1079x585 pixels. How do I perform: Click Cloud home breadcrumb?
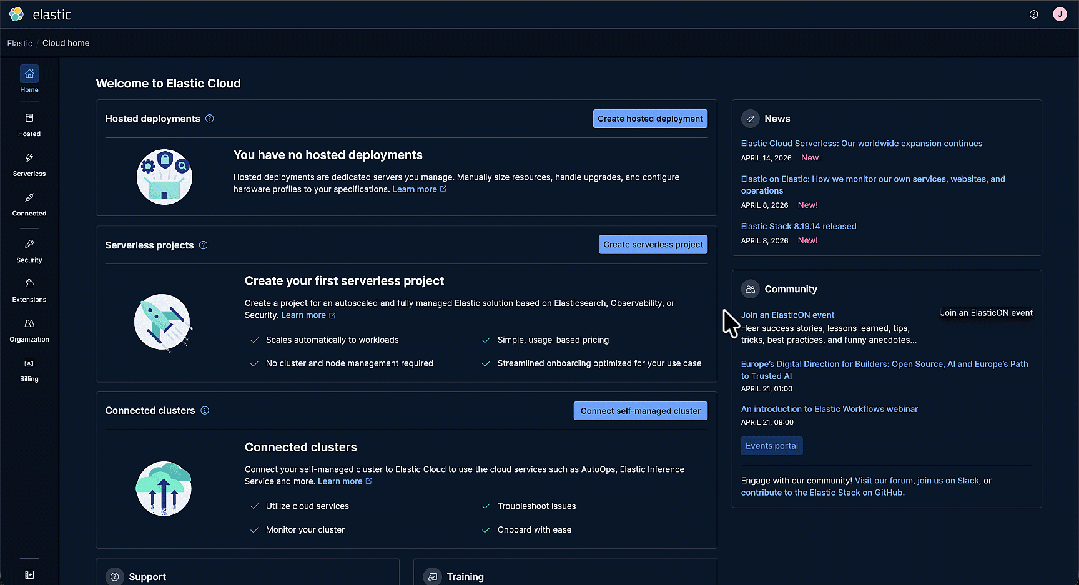(65, 43)
